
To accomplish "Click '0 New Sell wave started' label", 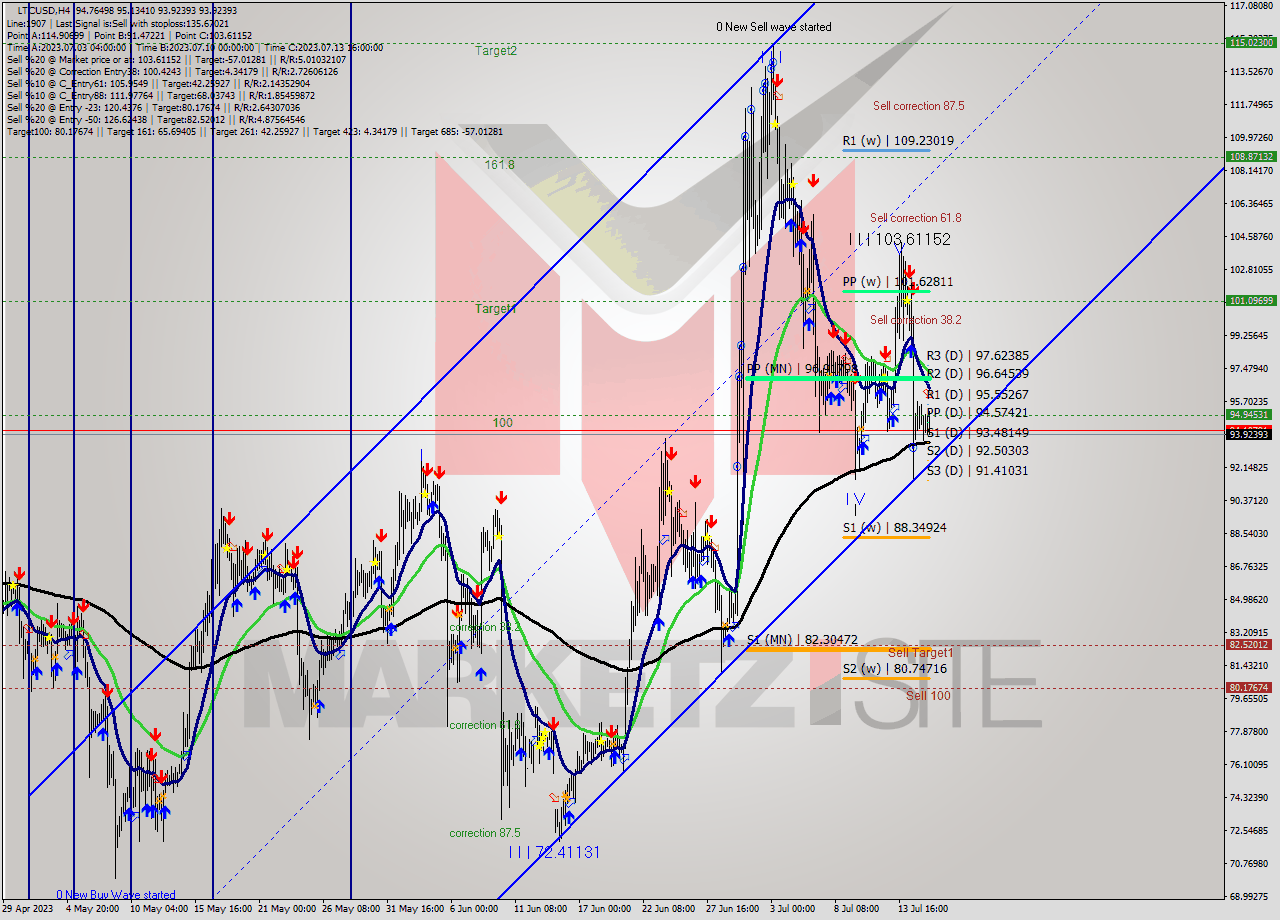I will (773, 27).
